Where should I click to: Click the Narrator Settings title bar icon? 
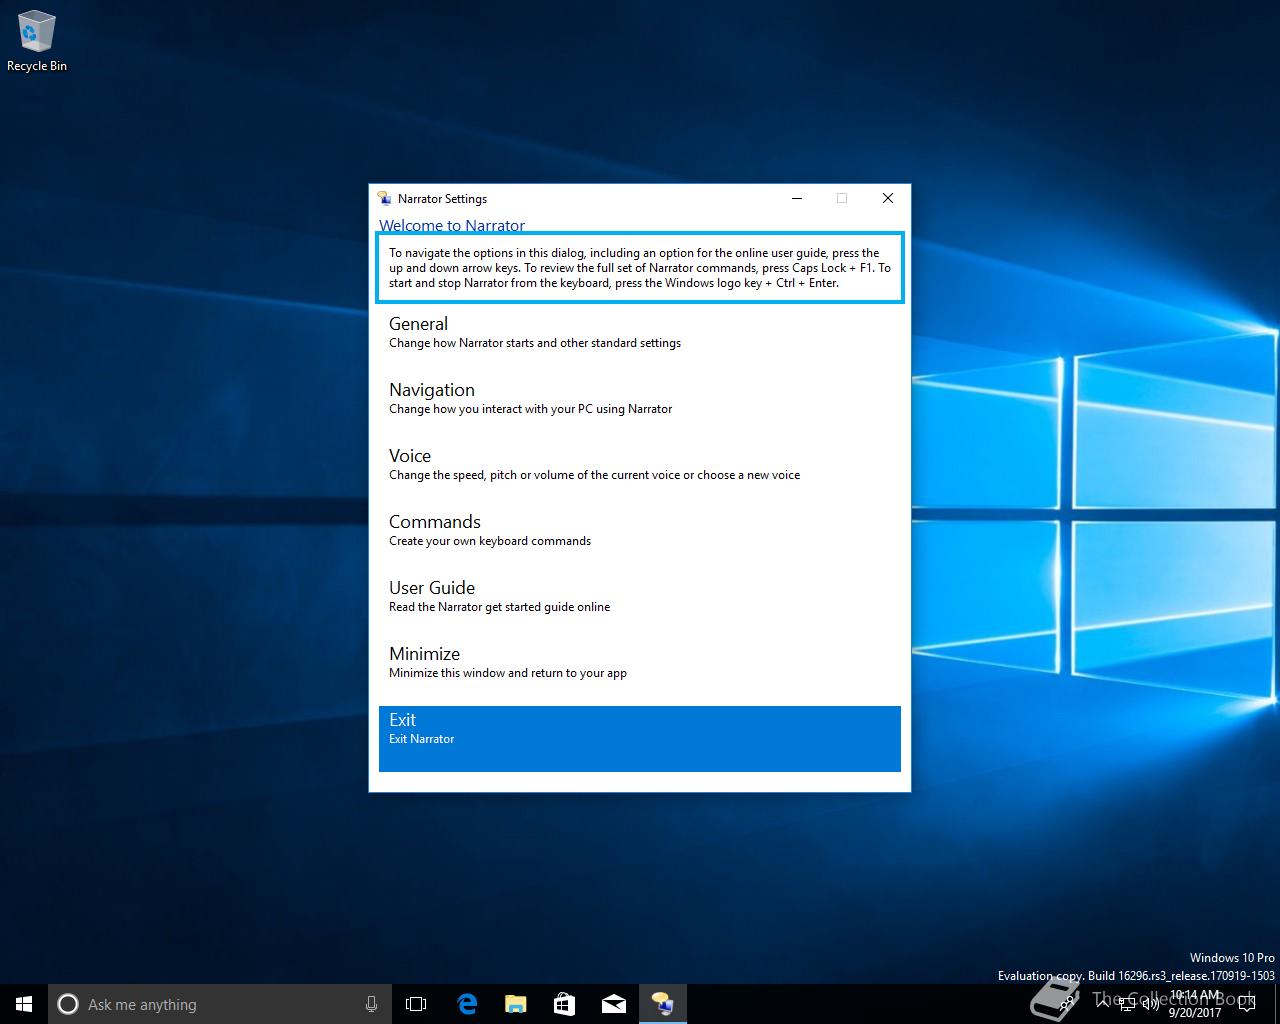tap(384, 198)
